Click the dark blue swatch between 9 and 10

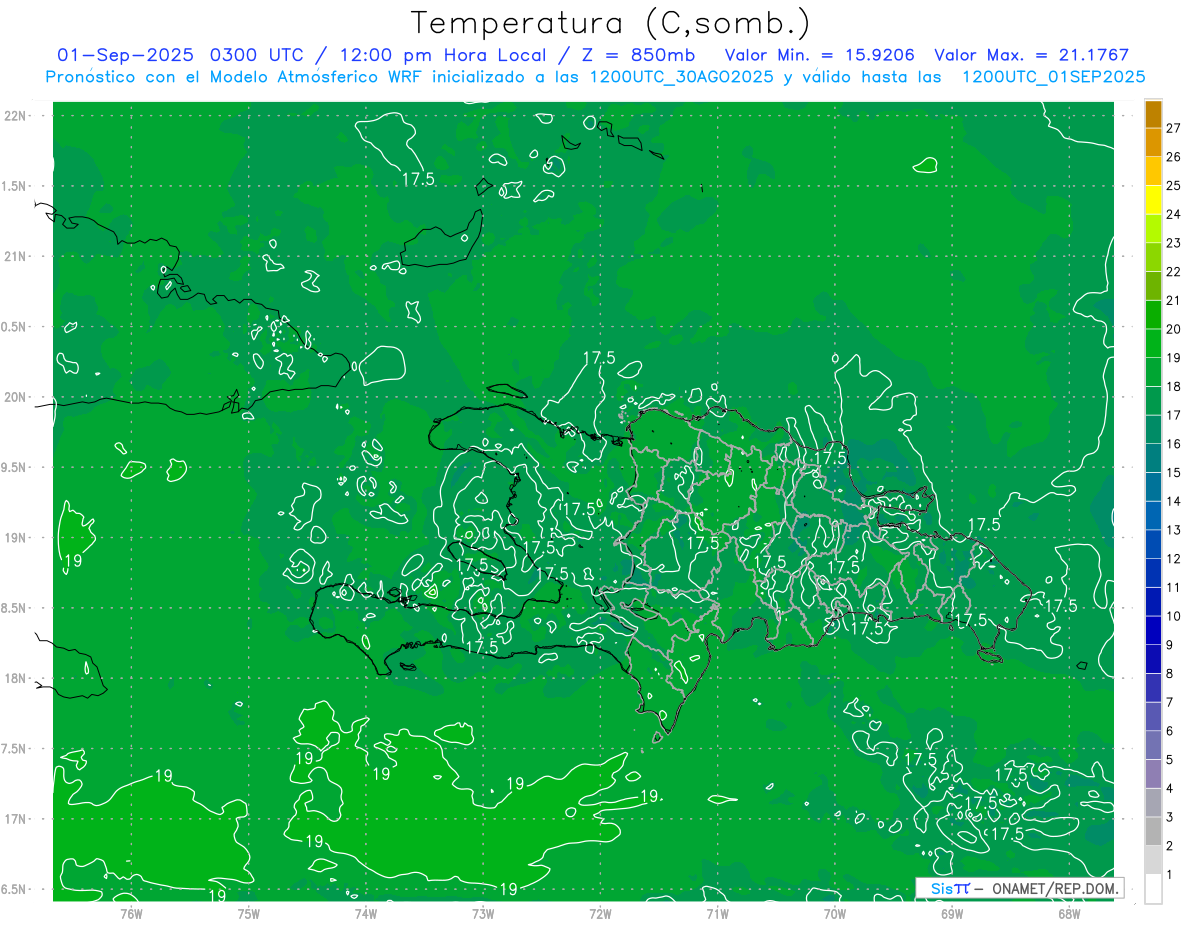(1153, 631)
